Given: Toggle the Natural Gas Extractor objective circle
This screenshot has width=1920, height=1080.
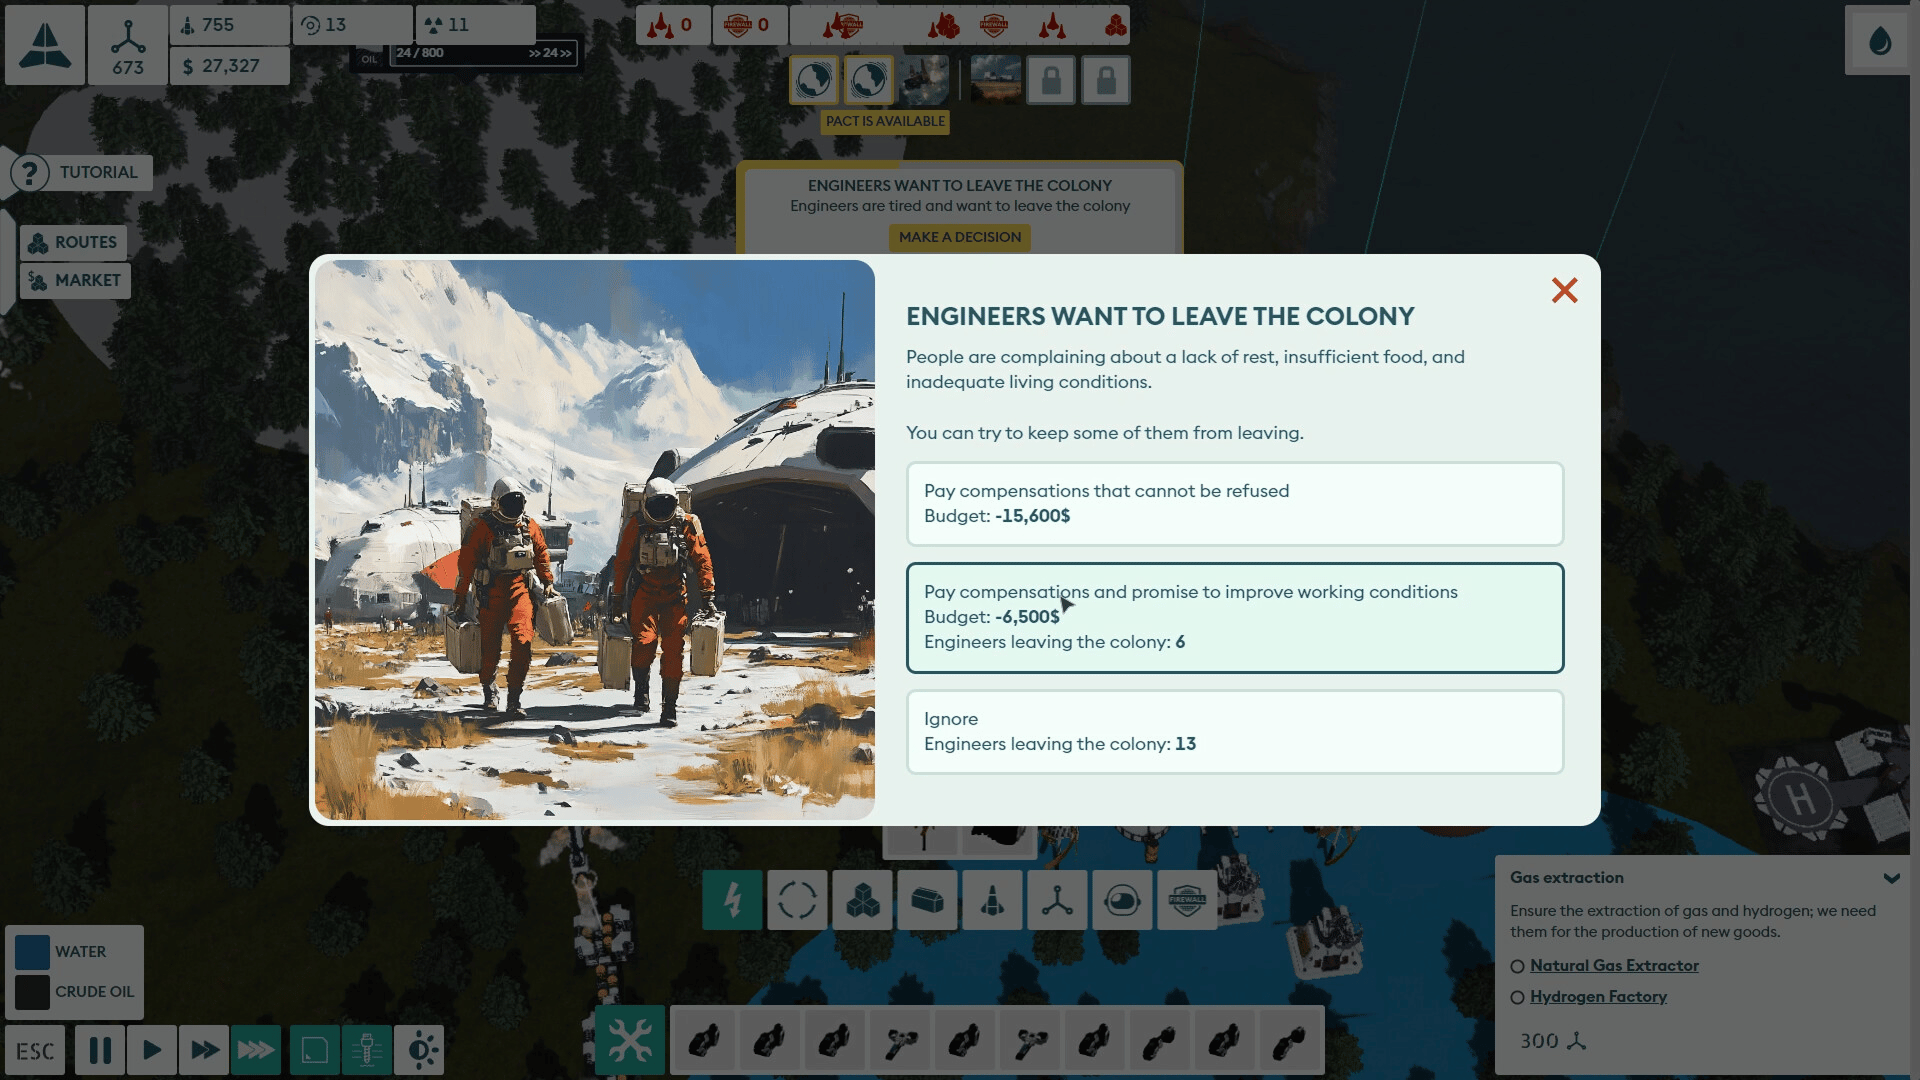Looking at the screenshot, I should pos(1517,966).
